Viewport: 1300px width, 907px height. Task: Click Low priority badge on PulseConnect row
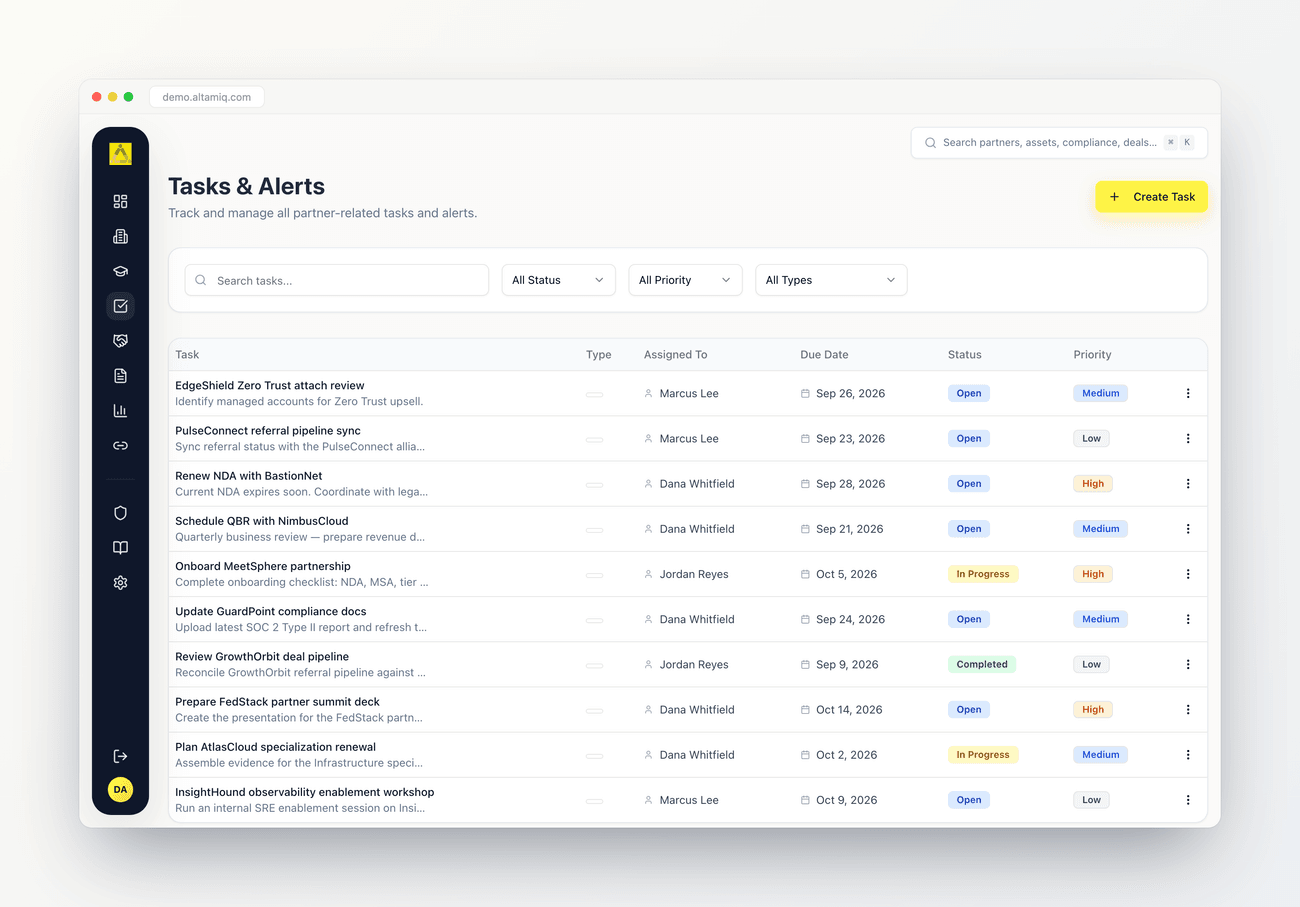pyautogui.click(x=1091, y=438)
